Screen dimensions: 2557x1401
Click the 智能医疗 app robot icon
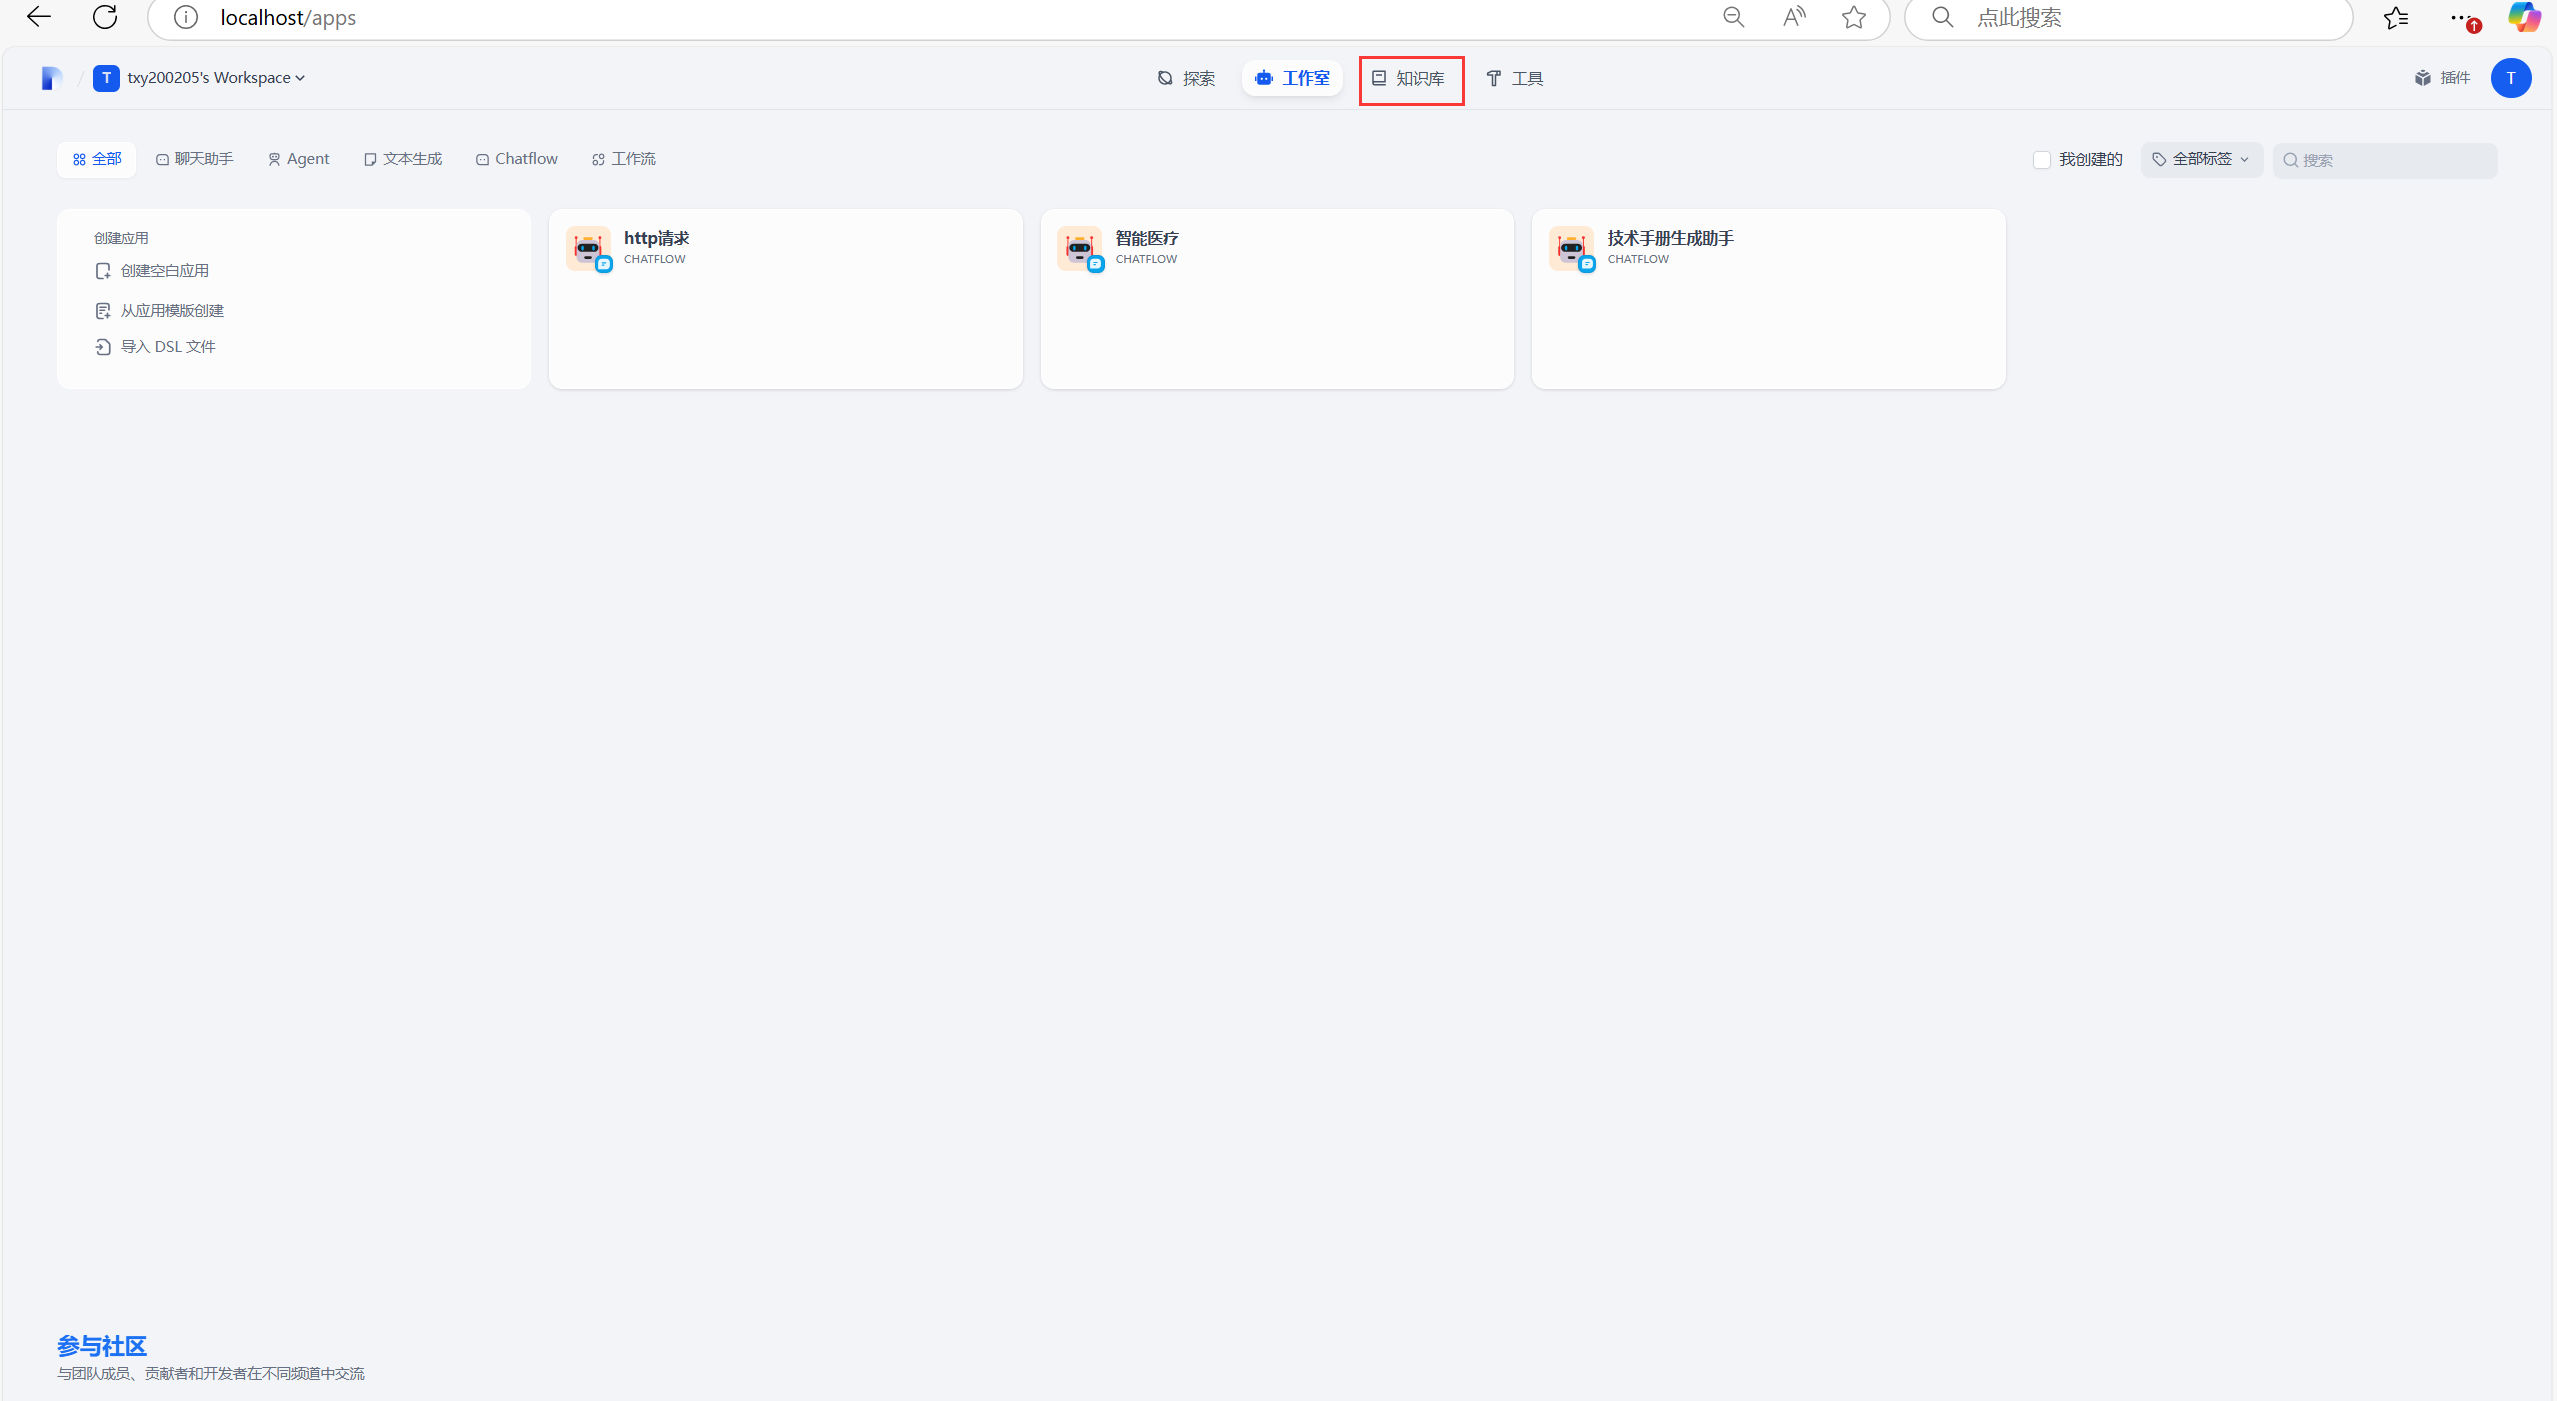click(x=1079, y=248)
